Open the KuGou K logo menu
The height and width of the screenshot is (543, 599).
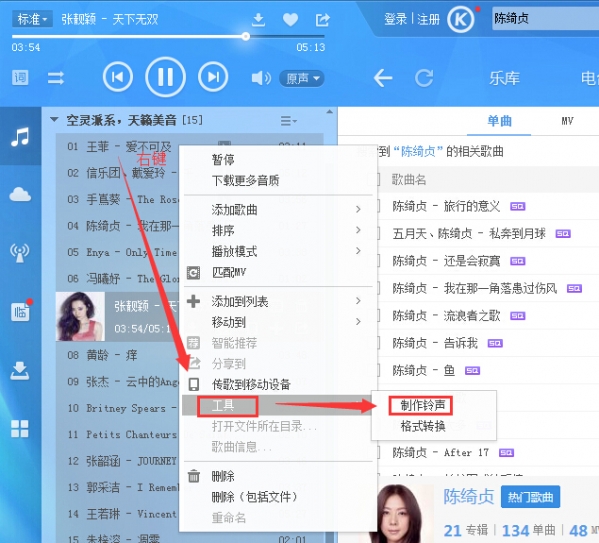tap(461, 19)
